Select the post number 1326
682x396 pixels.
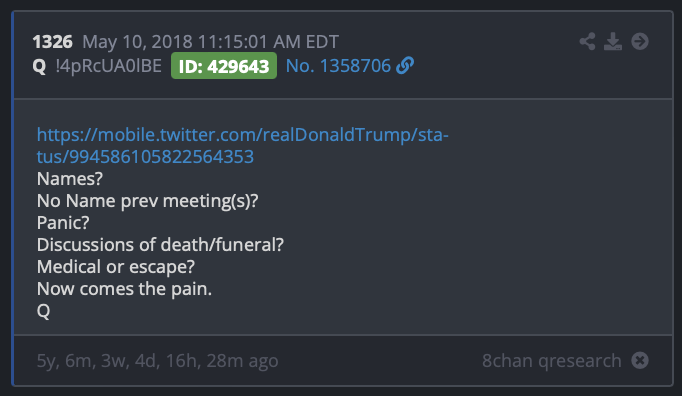(52, 42)
